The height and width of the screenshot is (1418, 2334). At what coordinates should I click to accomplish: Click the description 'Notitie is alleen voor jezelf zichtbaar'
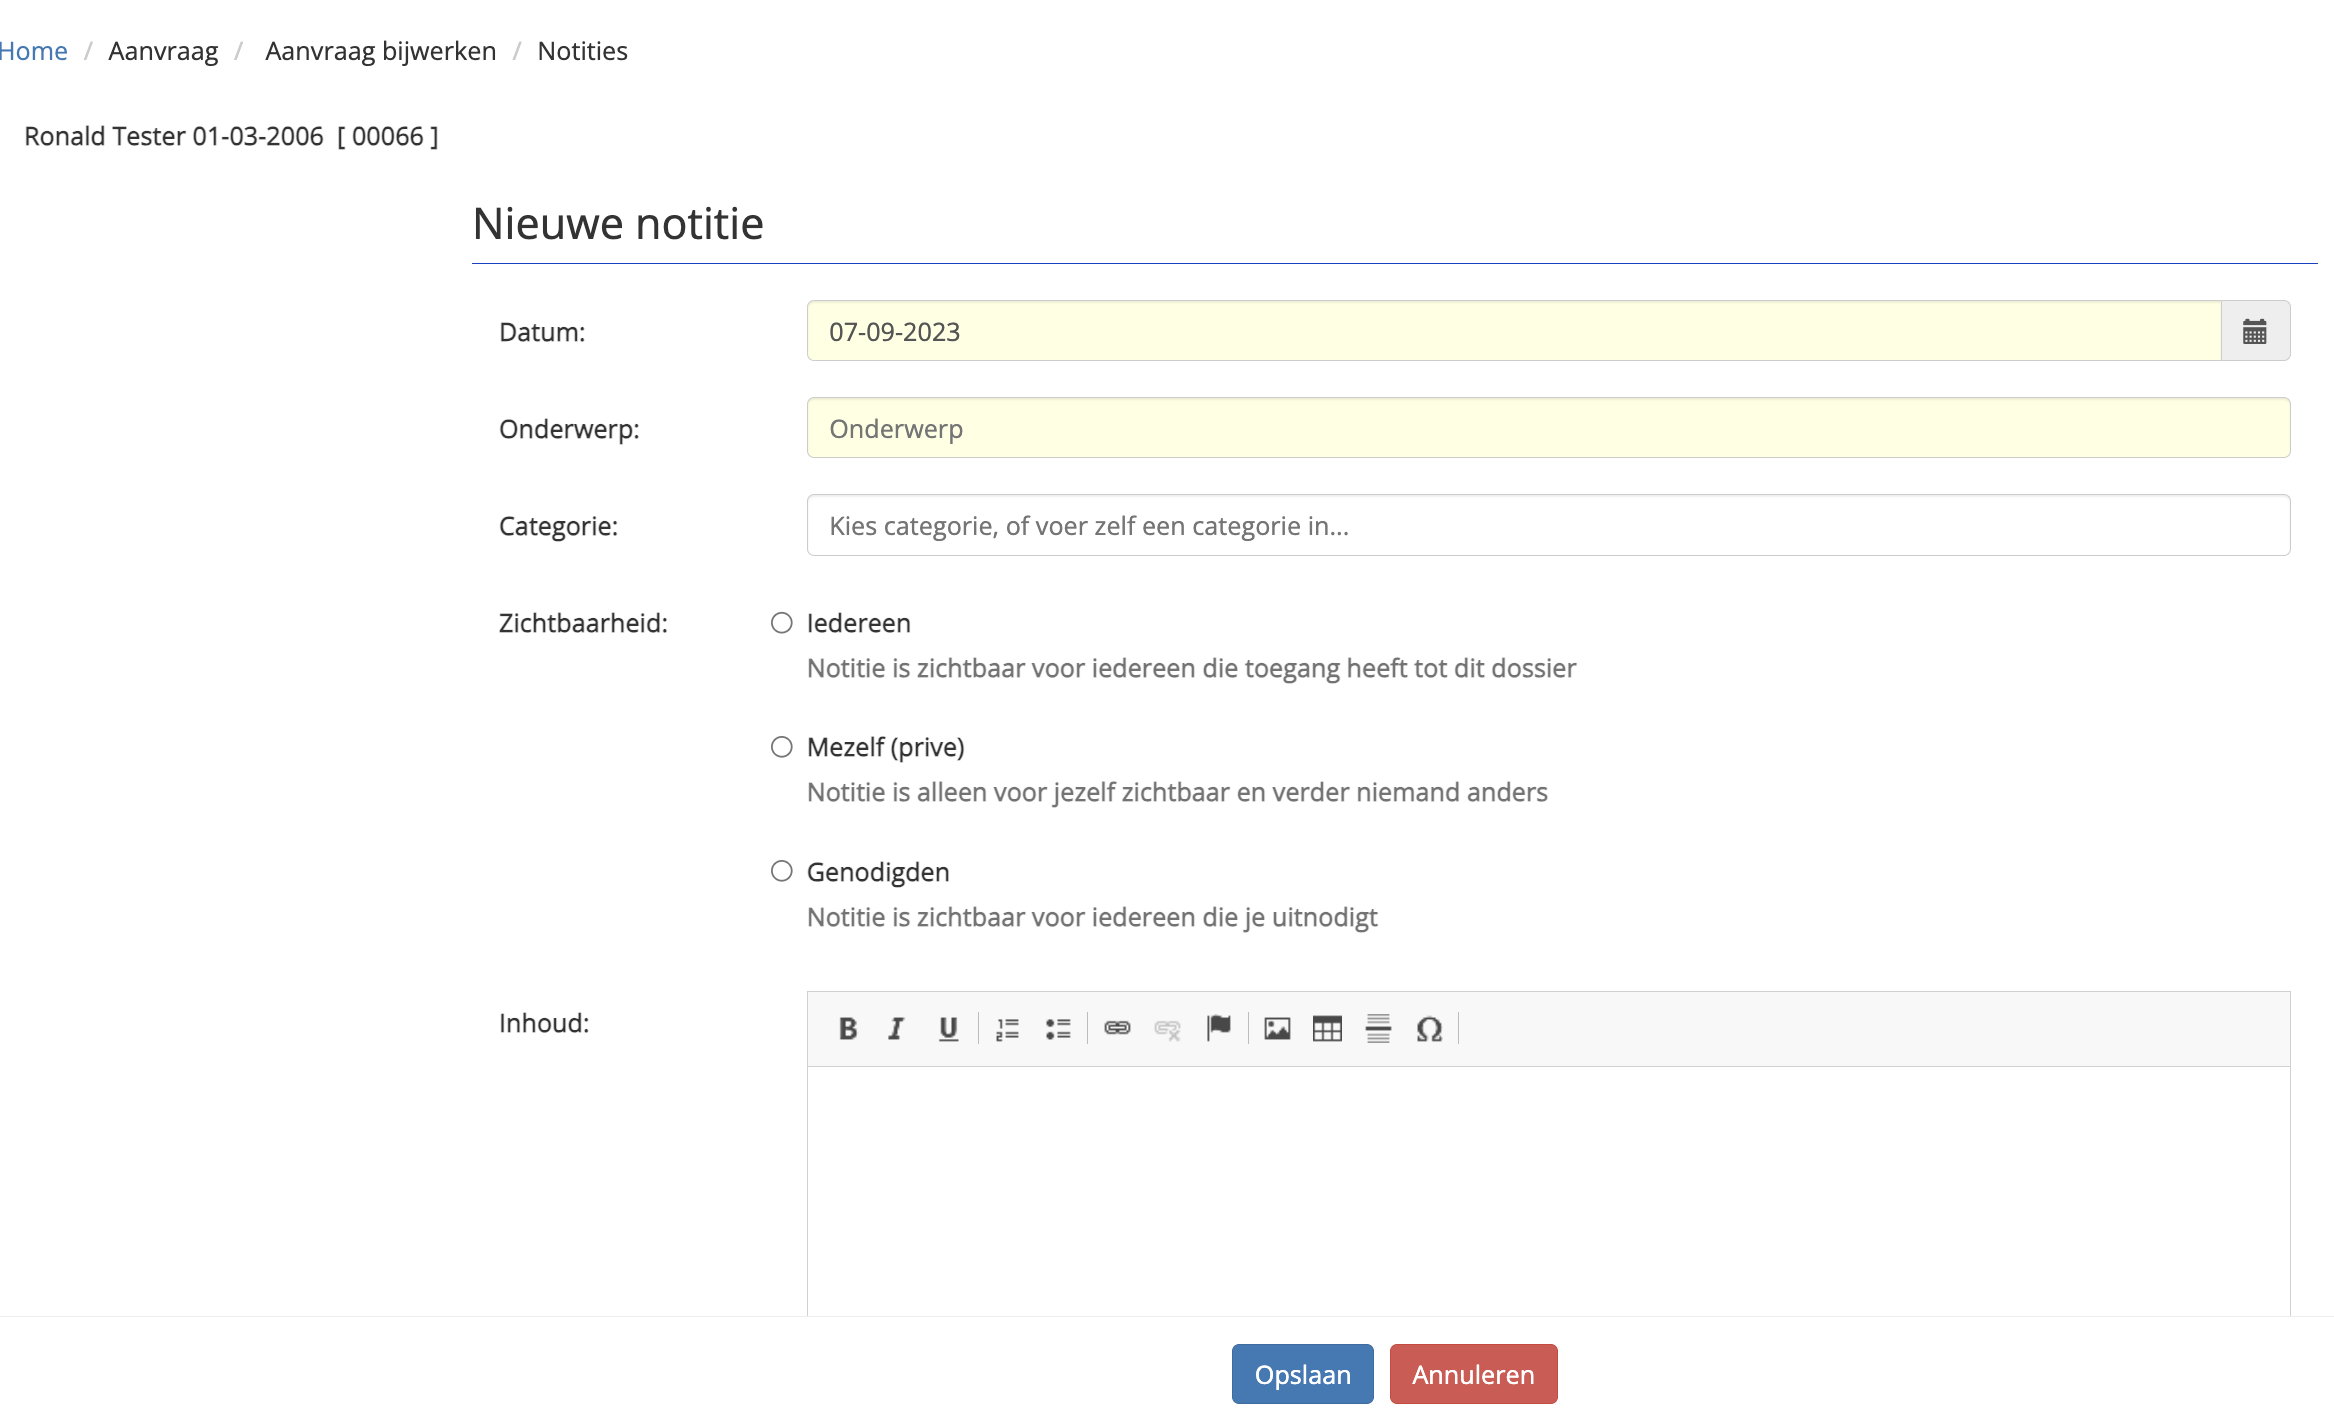point(1177,792)
